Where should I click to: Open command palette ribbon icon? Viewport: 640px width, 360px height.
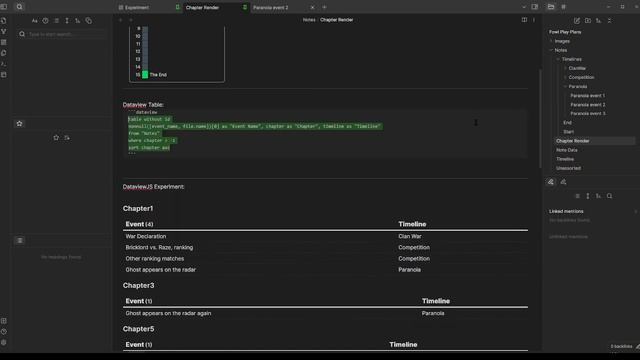click(4, 64)
